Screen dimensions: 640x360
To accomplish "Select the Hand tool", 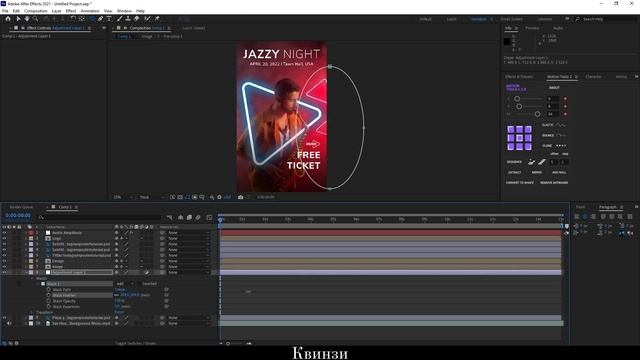I will coord(27,19).
